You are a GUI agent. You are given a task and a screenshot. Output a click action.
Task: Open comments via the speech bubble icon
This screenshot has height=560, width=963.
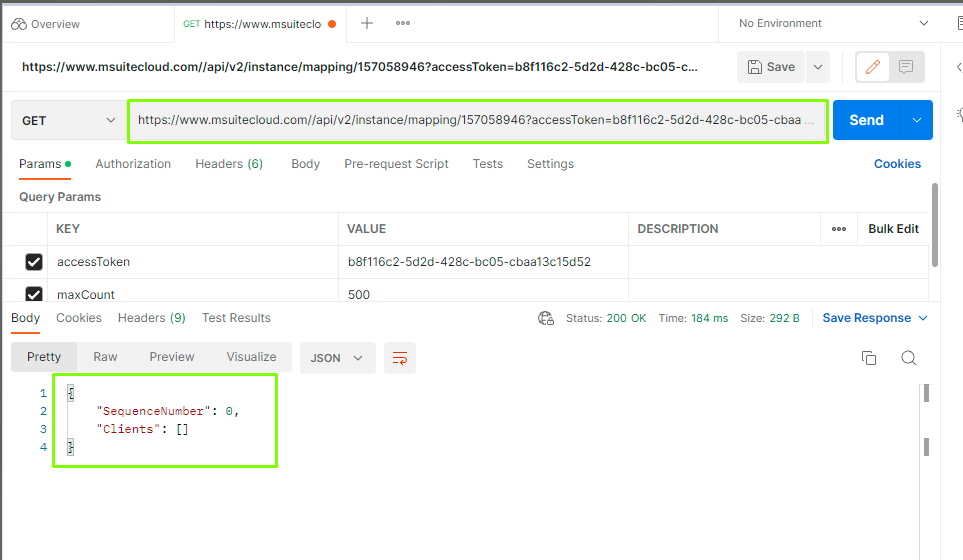pos(906,67)
